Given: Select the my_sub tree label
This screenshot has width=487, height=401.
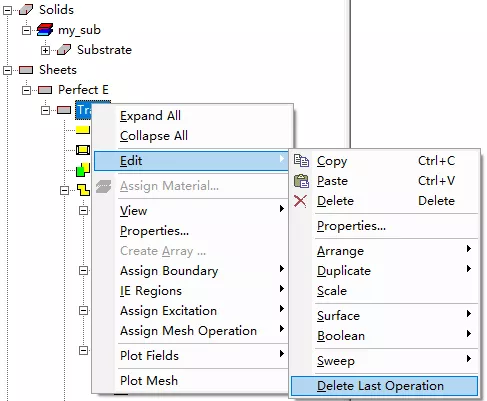Looking at the screenshot, I should pyautogui.click(x=79, y=30).
